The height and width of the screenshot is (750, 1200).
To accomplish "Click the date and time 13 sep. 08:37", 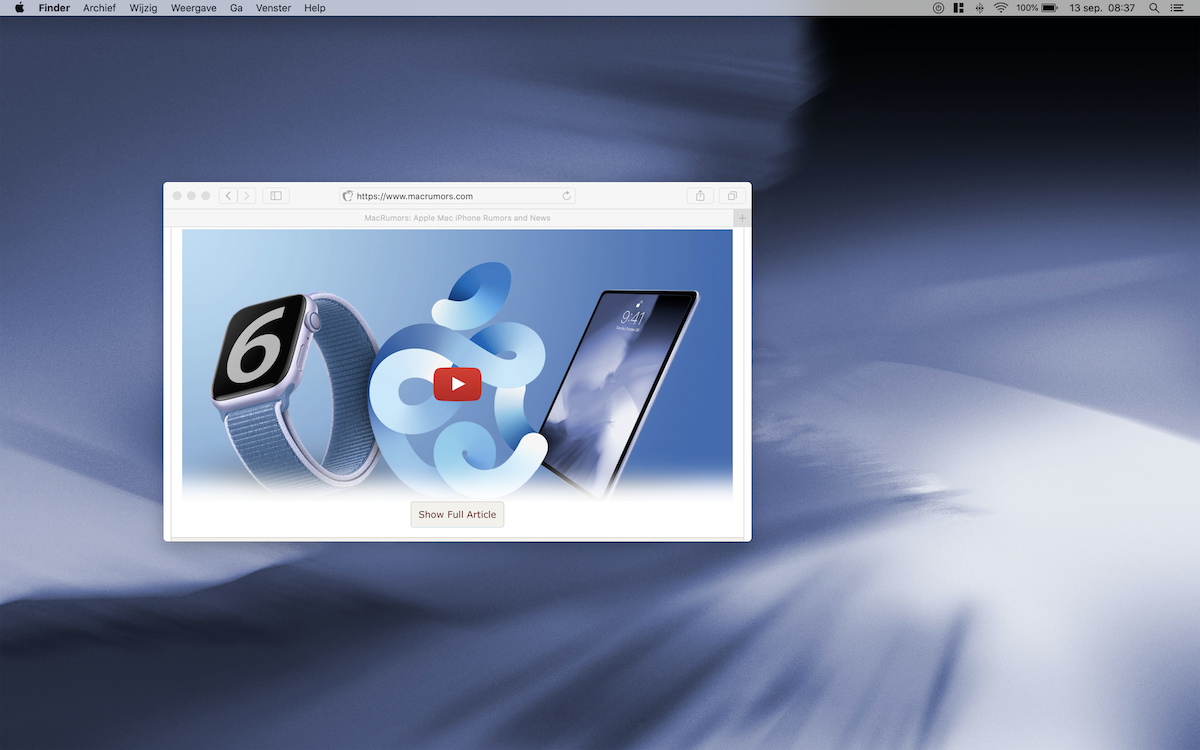I will 1102,8.
